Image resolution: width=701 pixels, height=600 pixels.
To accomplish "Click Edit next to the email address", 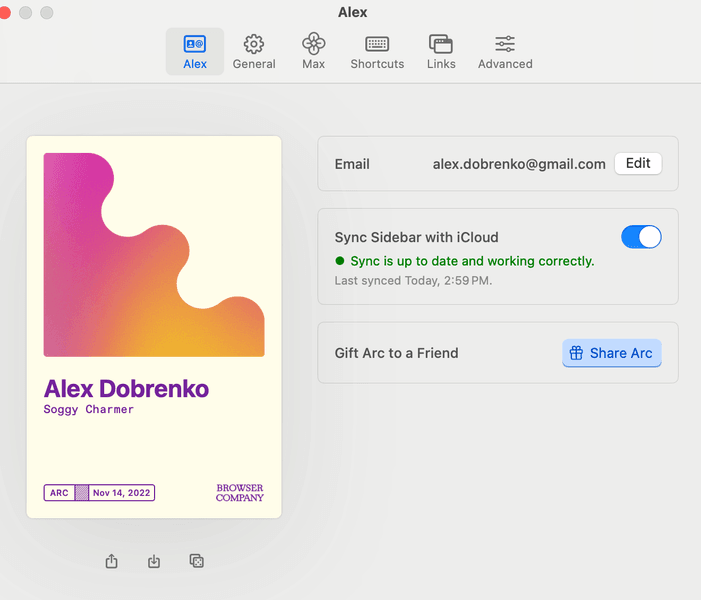I will pyautogui.click(x=638, y=164).
